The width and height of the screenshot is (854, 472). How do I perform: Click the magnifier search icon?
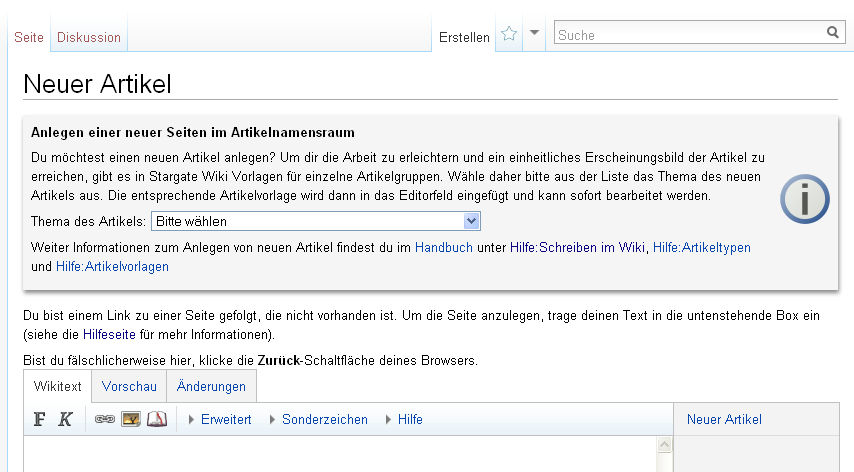[x=832, y=33]
